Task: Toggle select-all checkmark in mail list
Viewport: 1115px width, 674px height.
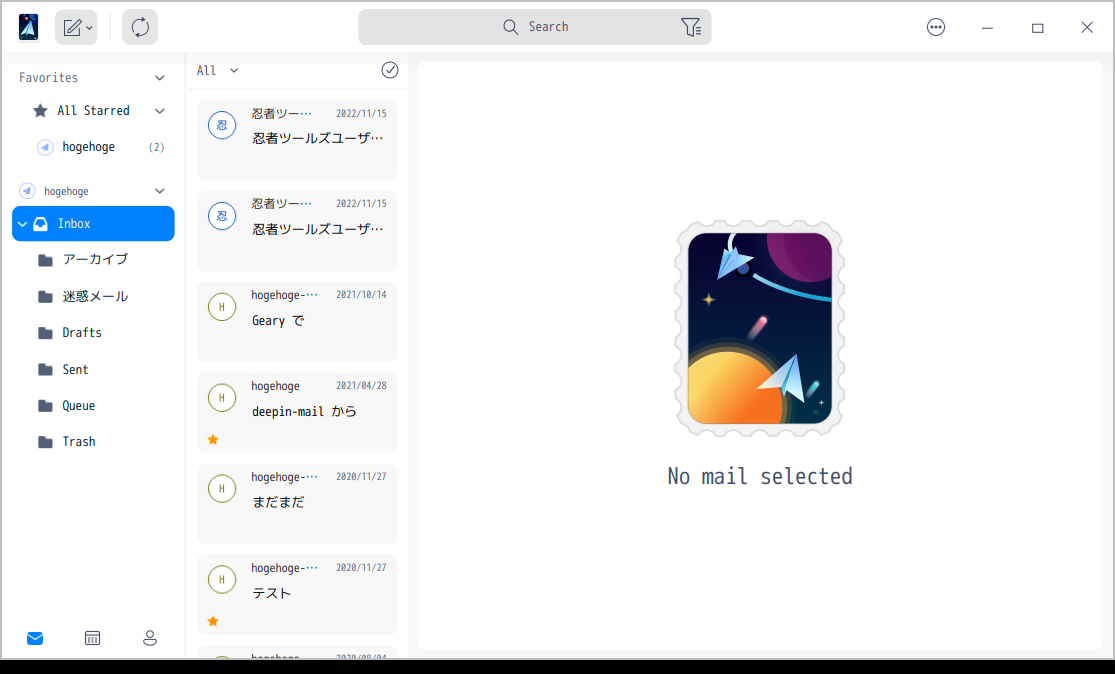Action: coord(390,70)
